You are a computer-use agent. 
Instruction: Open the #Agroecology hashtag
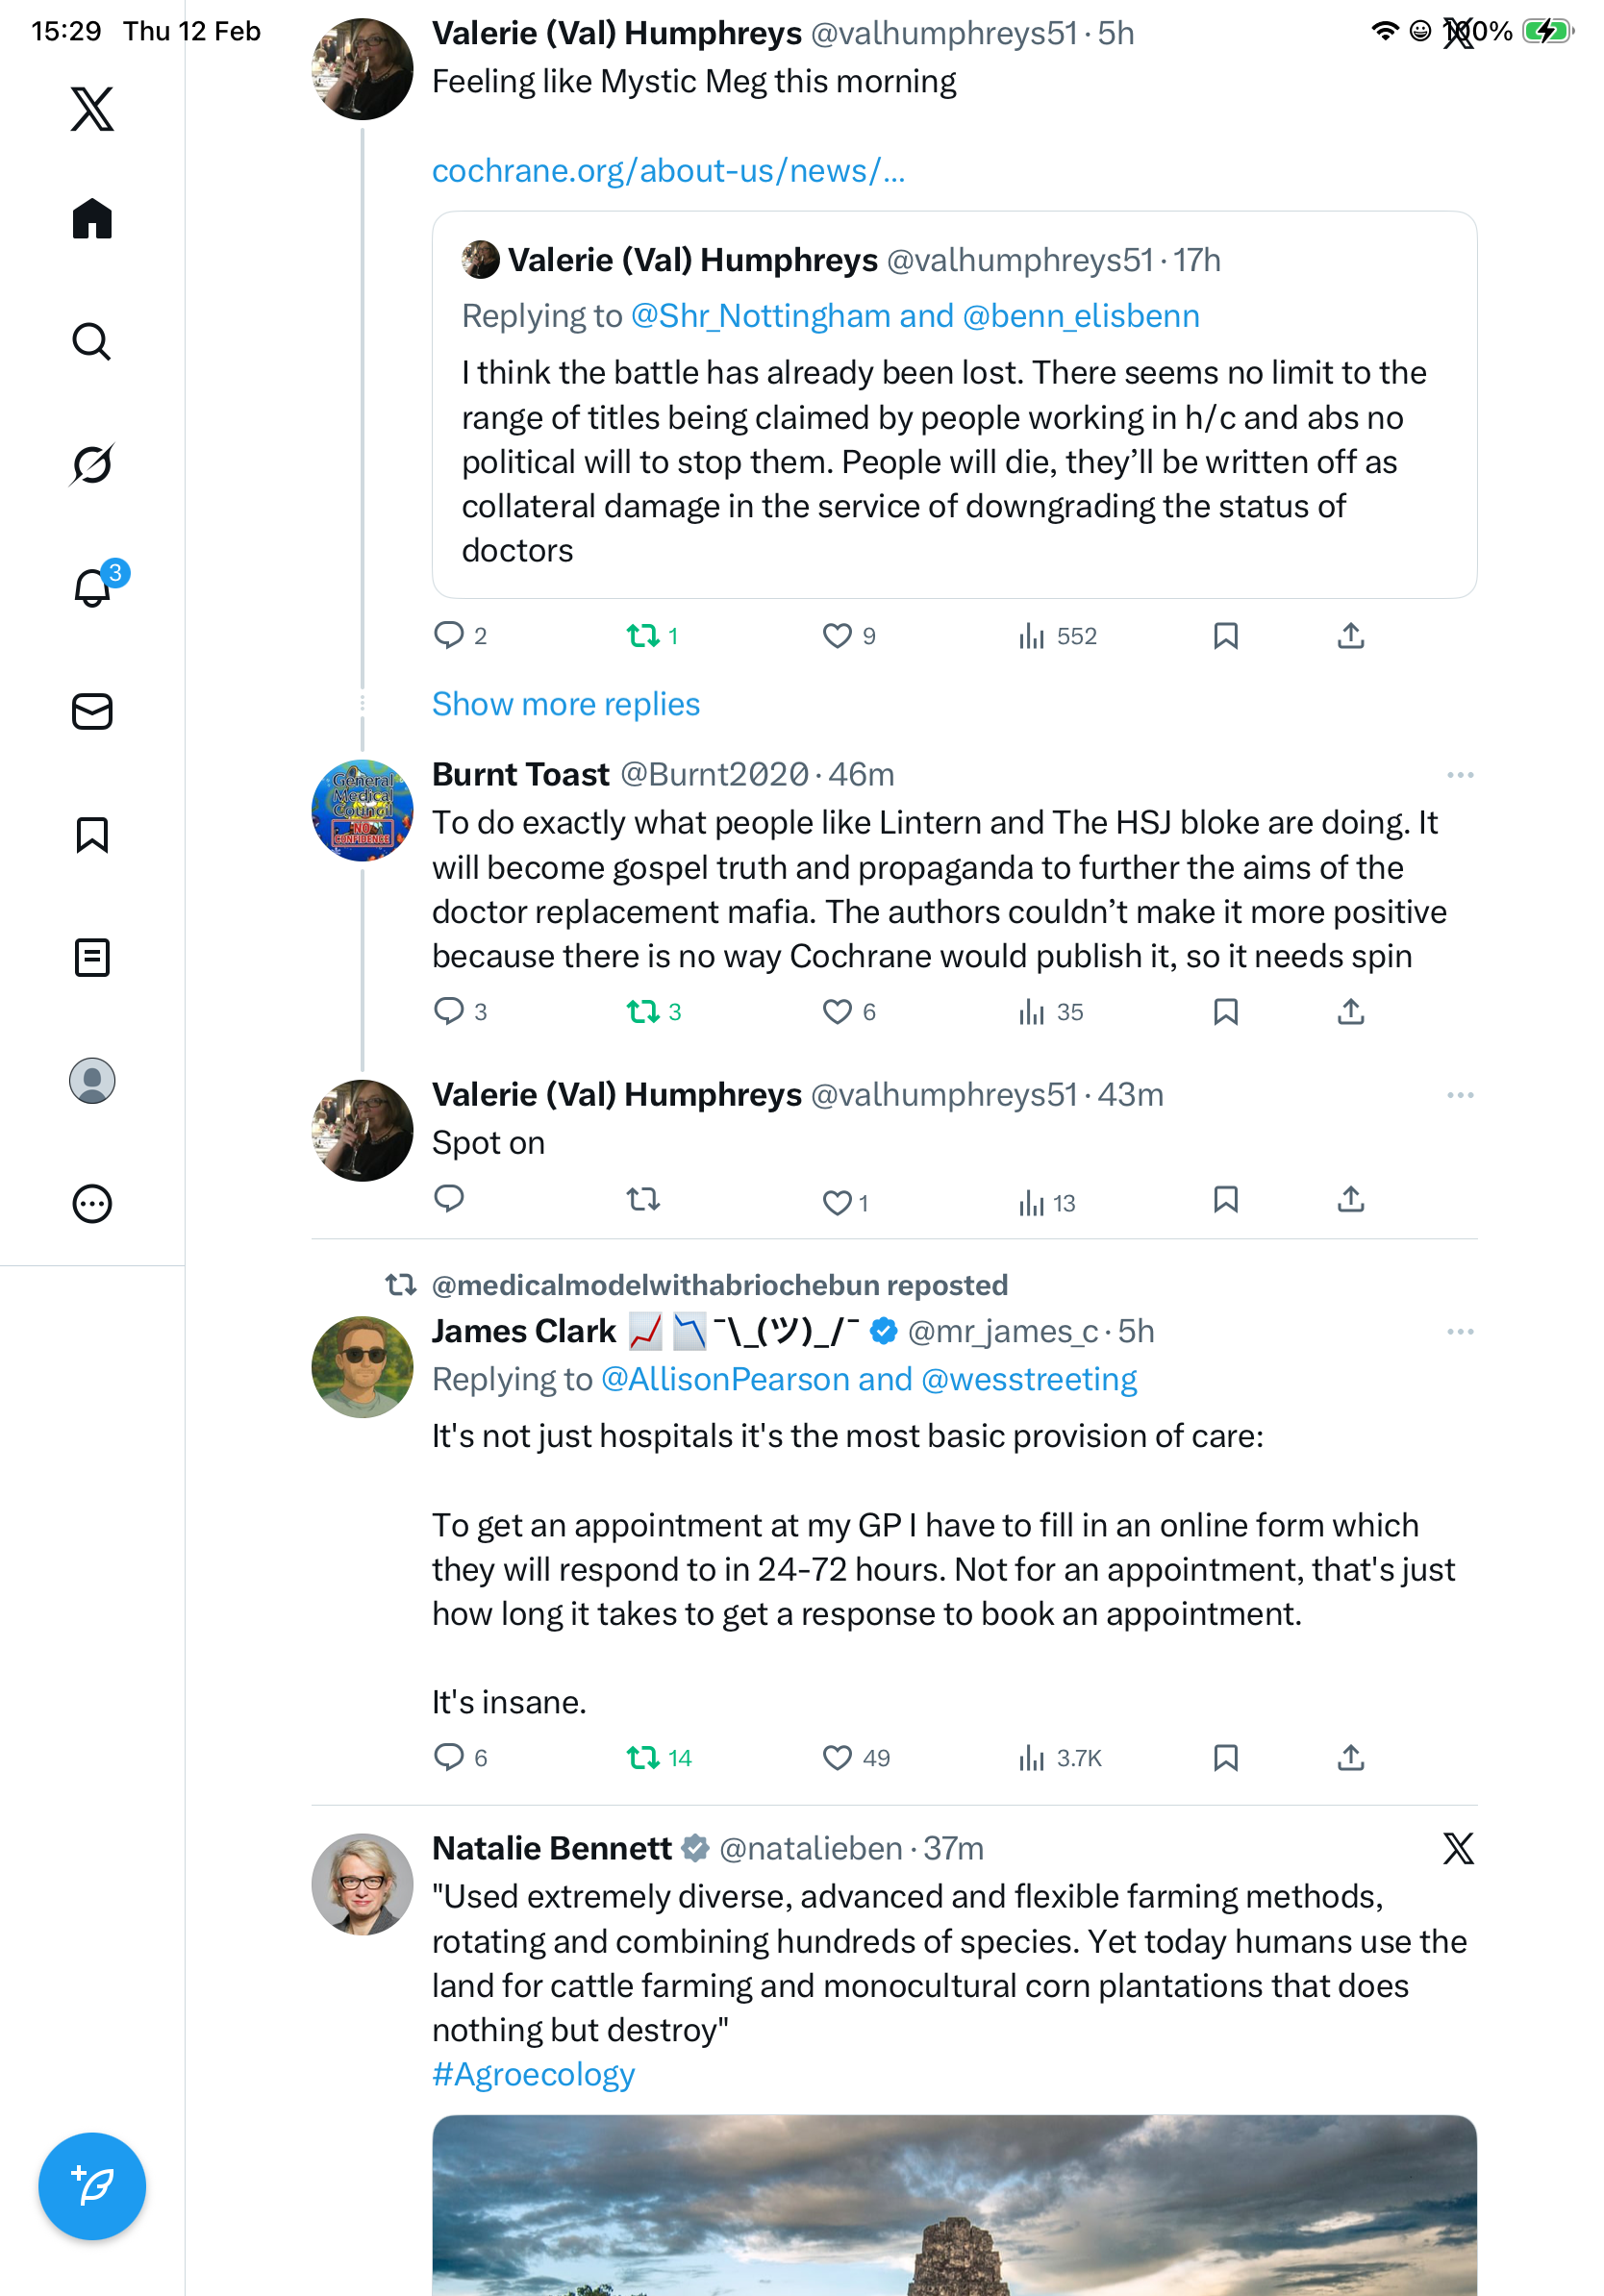pos(533,2074)
